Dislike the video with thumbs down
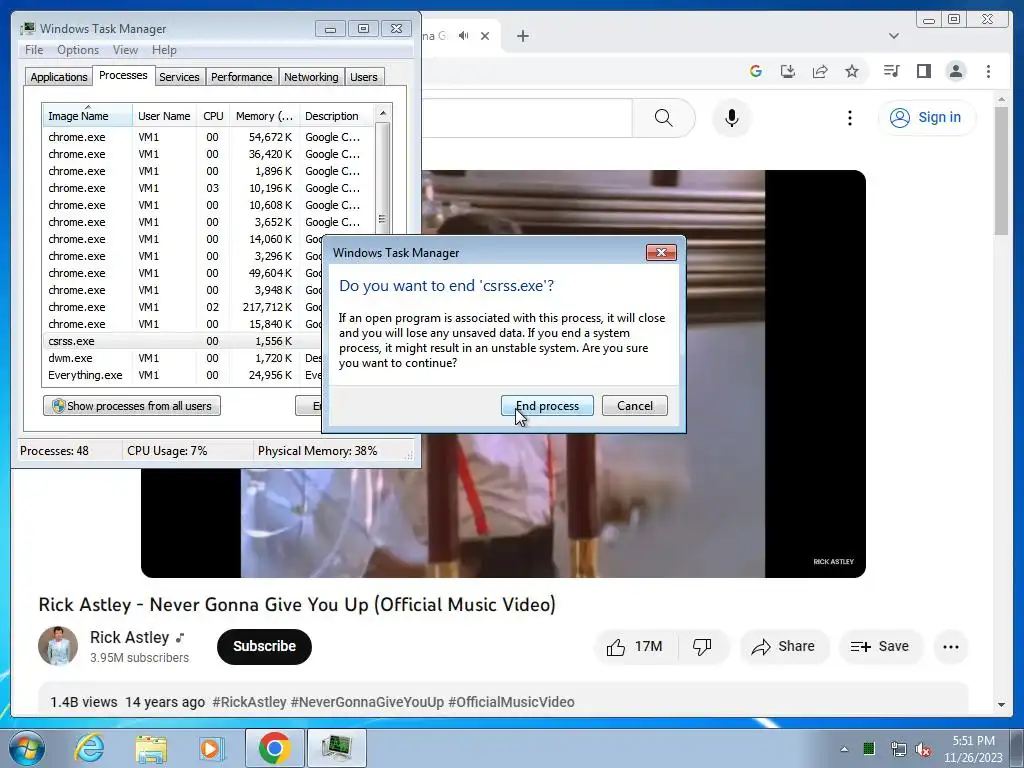This screenshot has height=768, width=1024. pos(702,647)
